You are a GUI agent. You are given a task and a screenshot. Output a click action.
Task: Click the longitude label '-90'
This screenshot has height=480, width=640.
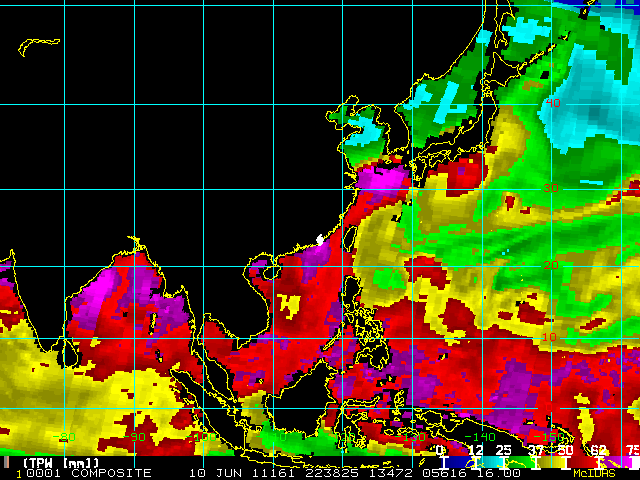click(x=134, y=437)
